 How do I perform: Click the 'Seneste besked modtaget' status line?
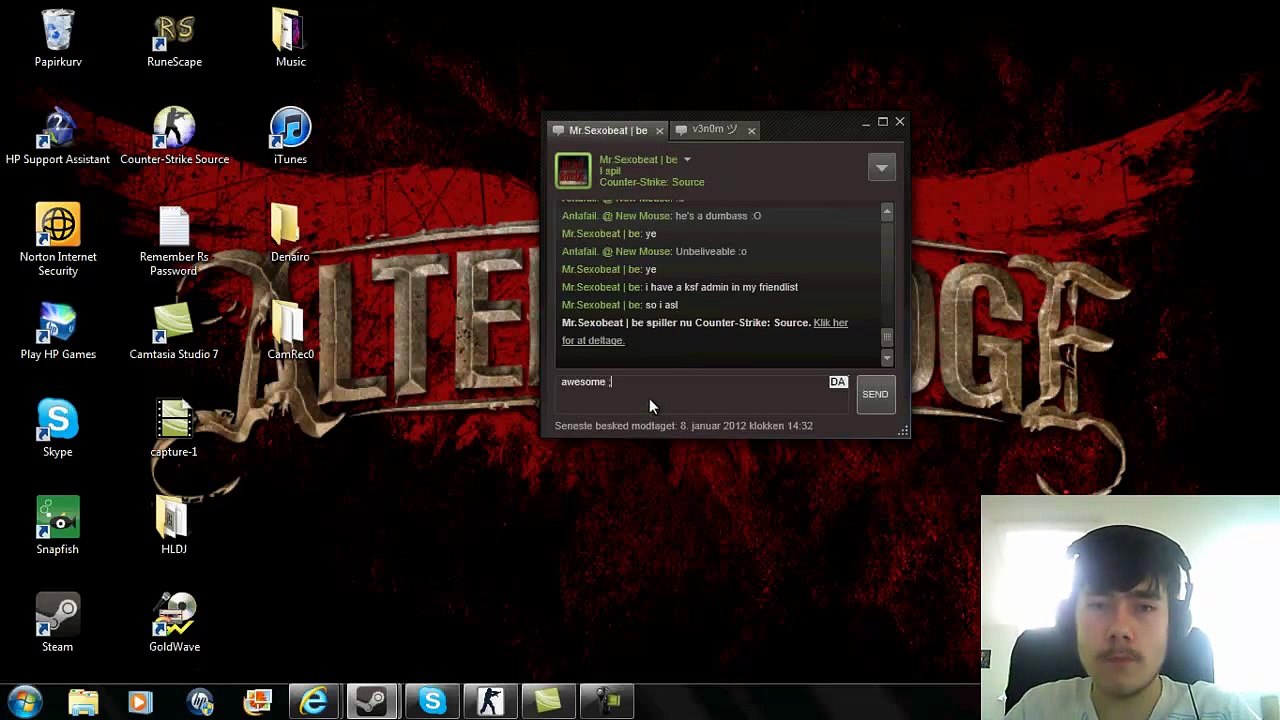tap(684, 426)
